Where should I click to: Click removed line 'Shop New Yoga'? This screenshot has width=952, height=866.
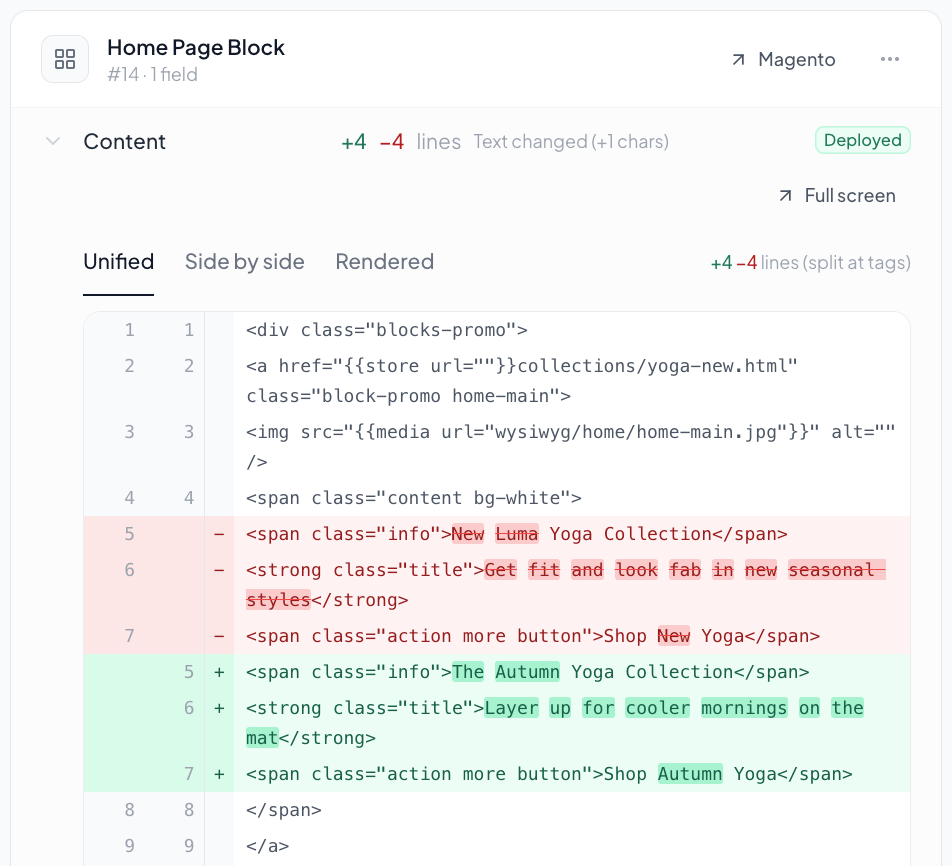tap(497, 636)
